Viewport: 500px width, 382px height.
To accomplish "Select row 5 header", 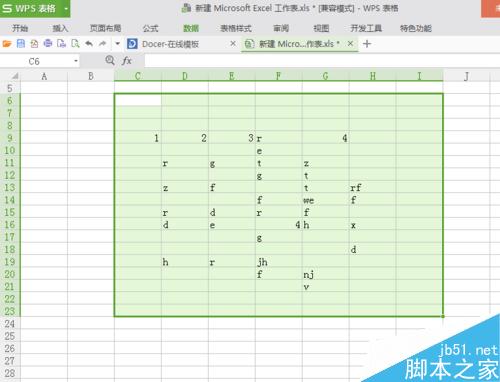I will click(10, 88).
